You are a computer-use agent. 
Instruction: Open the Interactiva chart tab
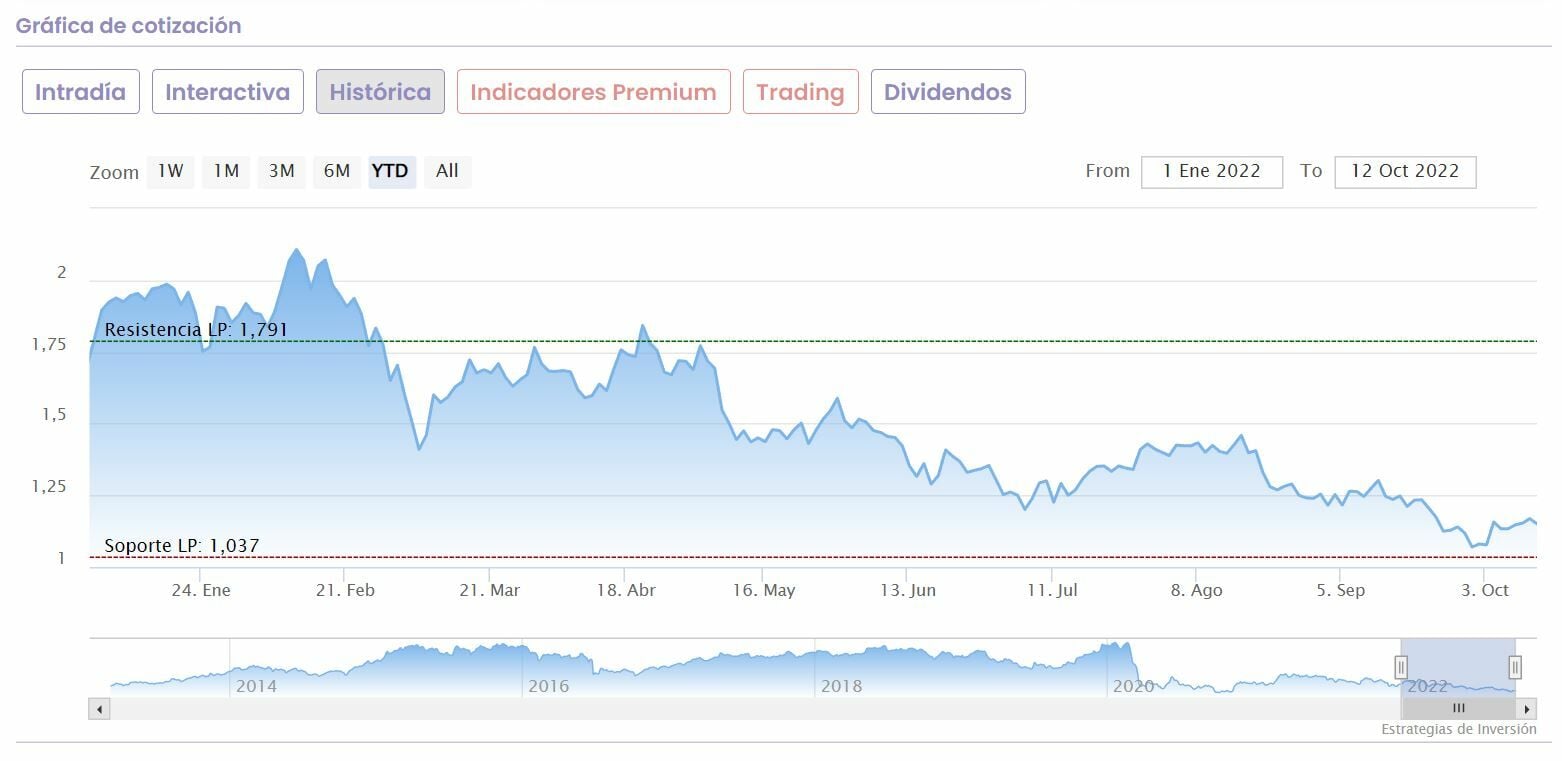[x=227, y=92]
